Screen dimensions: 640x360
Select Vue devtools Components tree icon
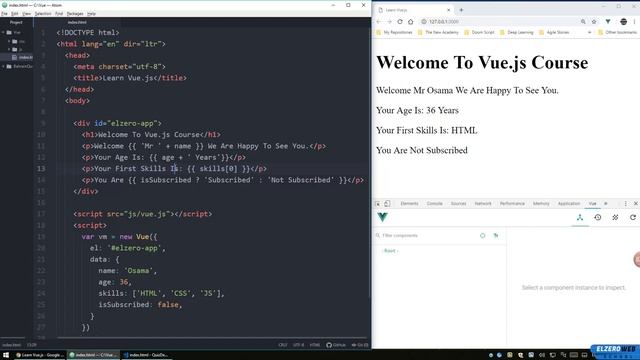[580, 218]
